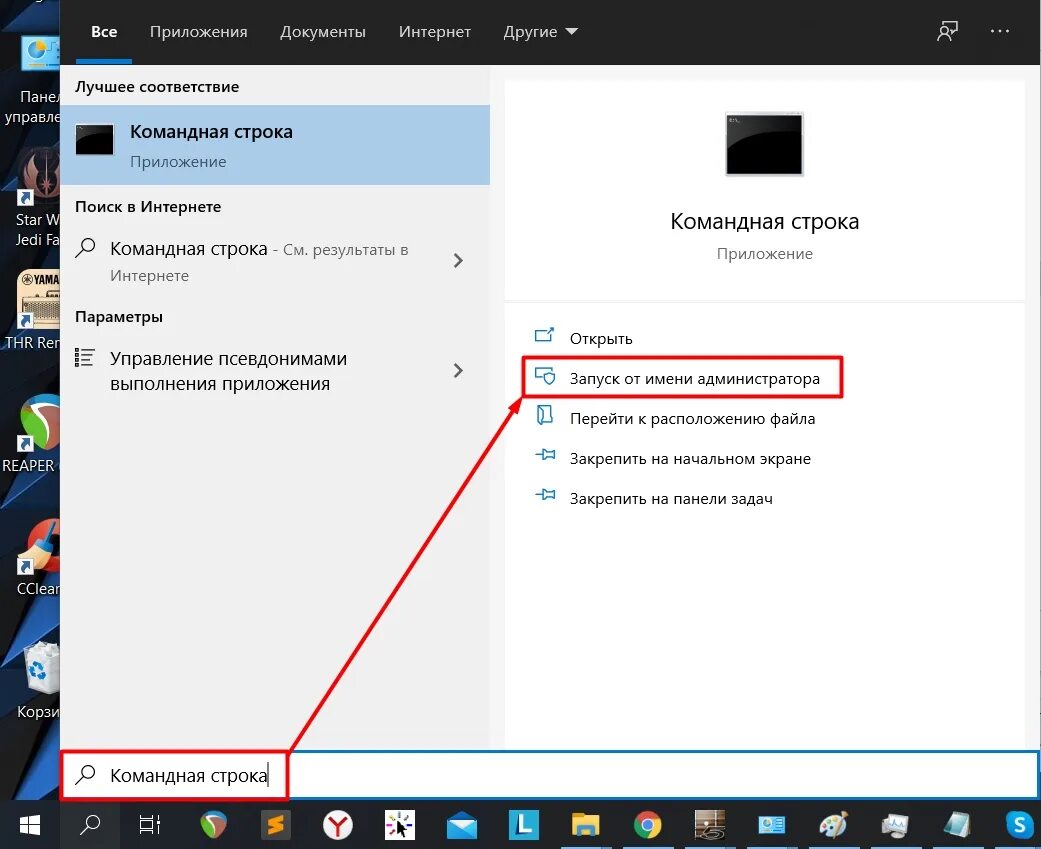Switch to the Все tab
The image size is (1041, 849).
point(104,32)
